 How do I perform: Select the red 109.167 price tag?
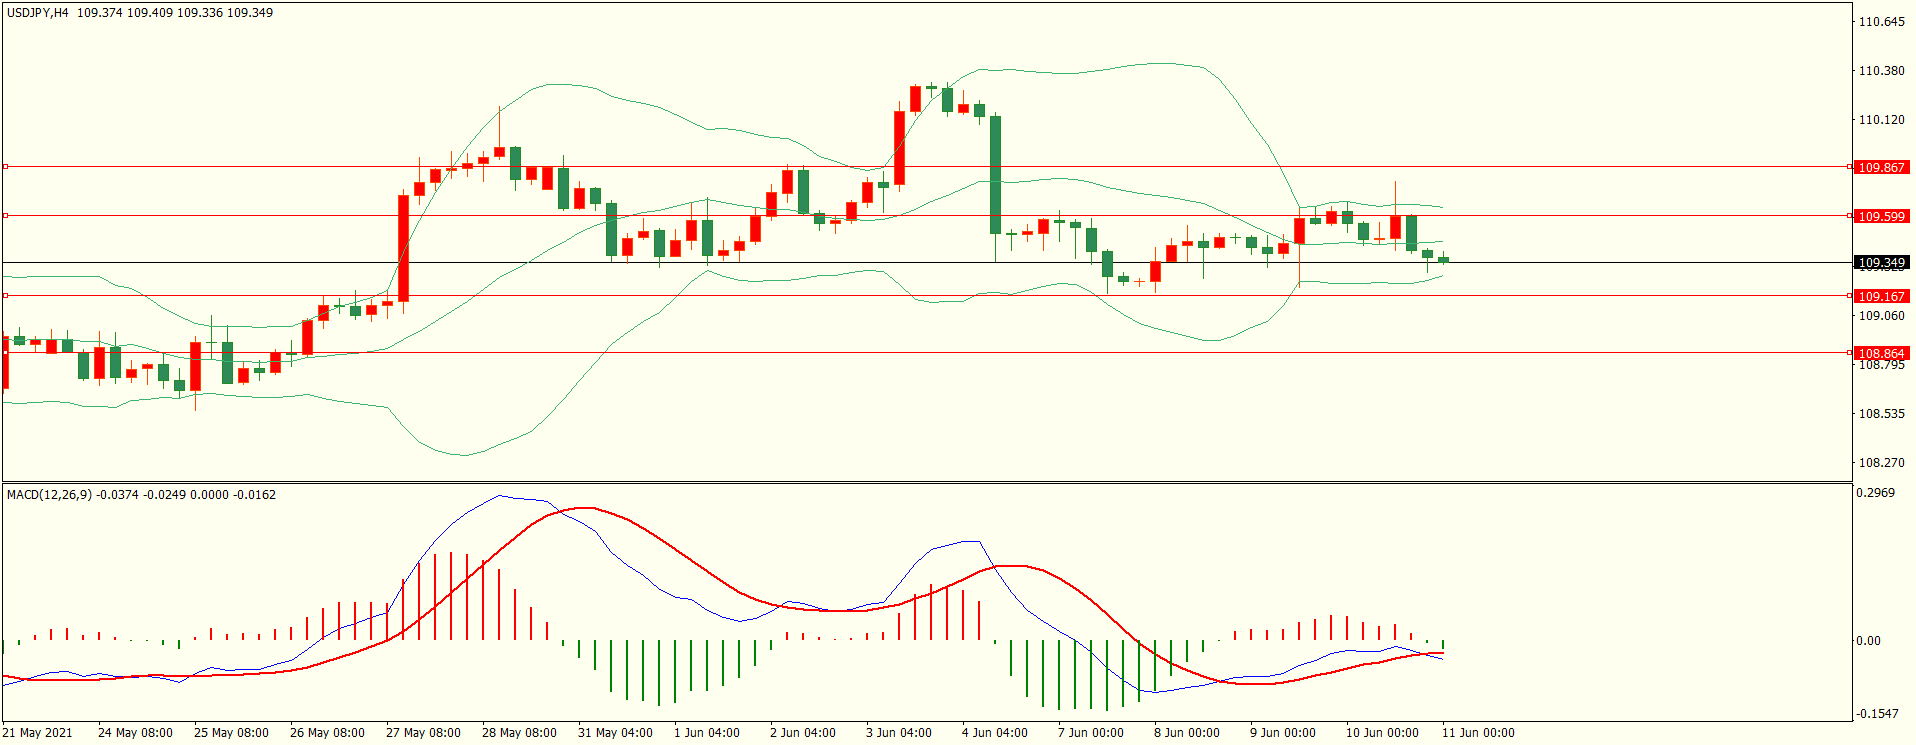1881,296
